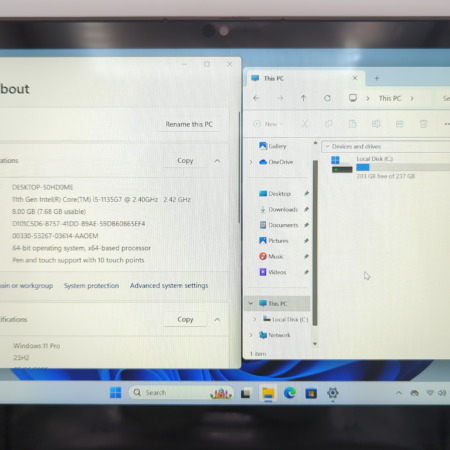Go up one folder level in File Explorer
The width and height of the screenshot is (450, 450).
pos(303,98)
